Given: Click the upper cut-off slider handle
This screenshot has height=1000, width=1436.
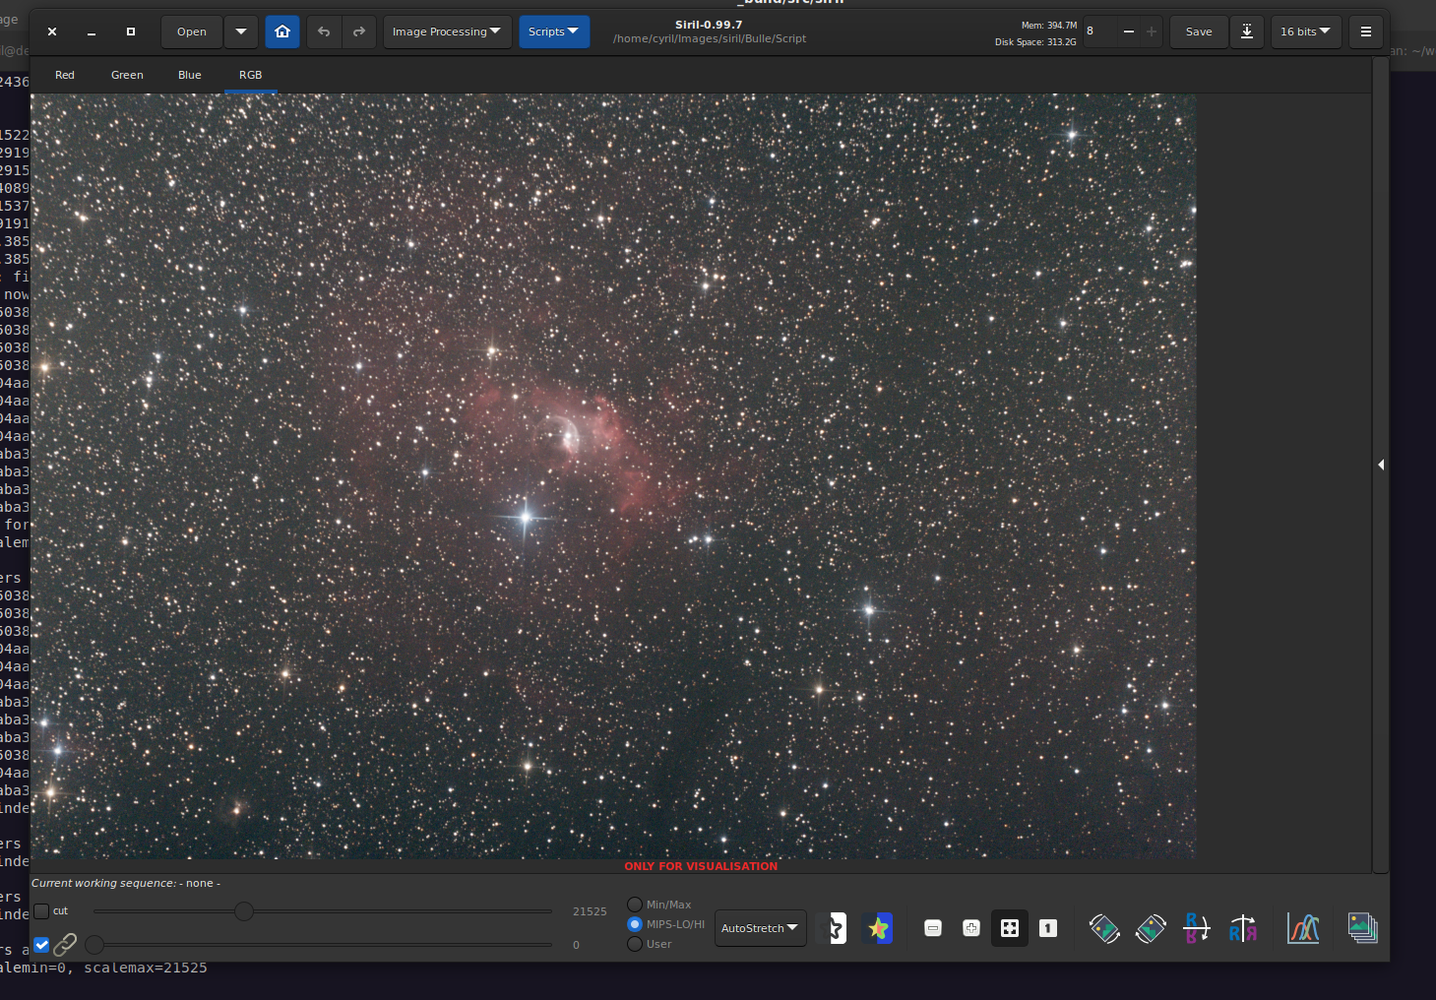Looking at the screenshot, I should click(244, 911).
